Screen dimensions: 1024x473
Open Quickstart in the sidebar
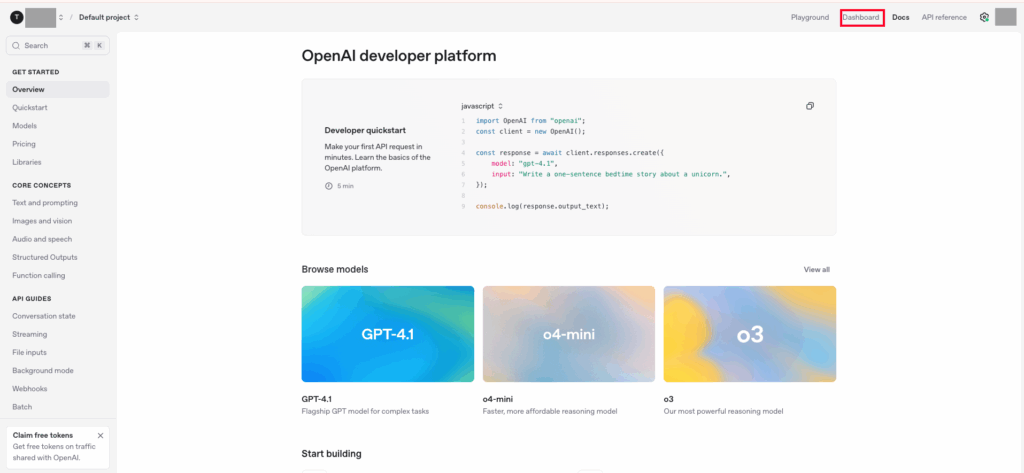tap(30, 107)
